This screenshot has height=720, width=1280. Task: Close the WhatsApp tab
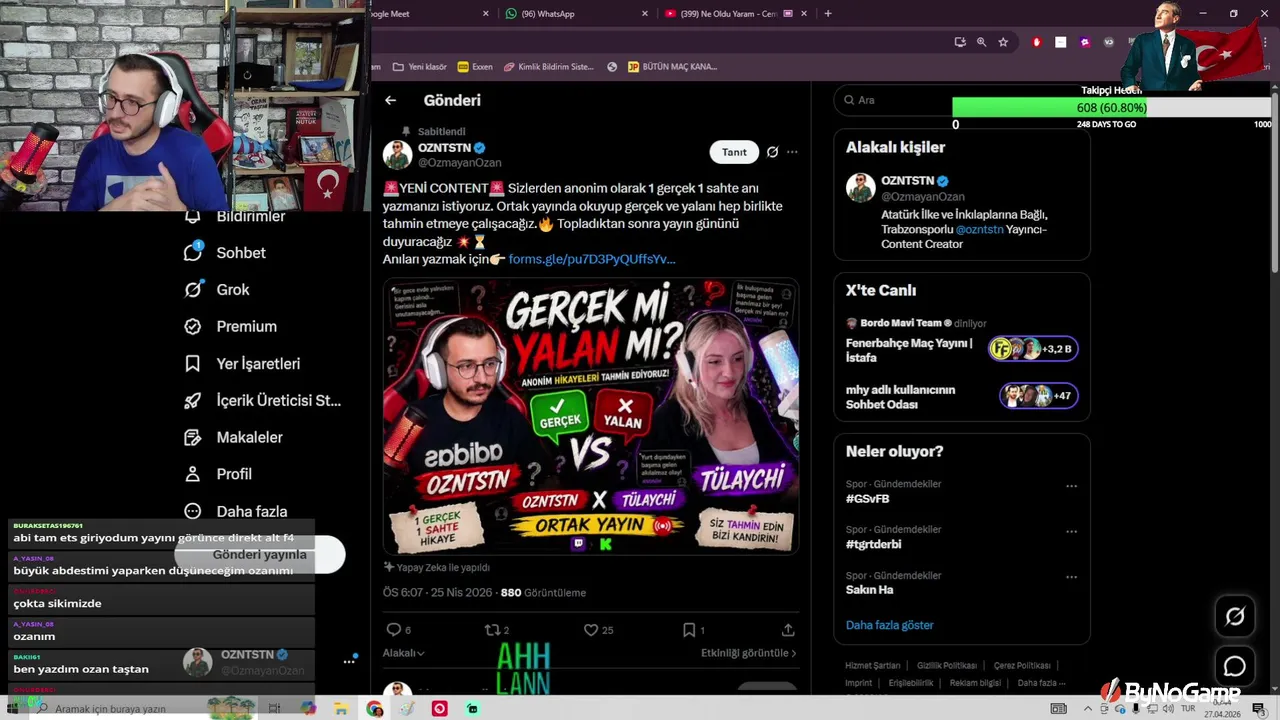coord(645,14)
